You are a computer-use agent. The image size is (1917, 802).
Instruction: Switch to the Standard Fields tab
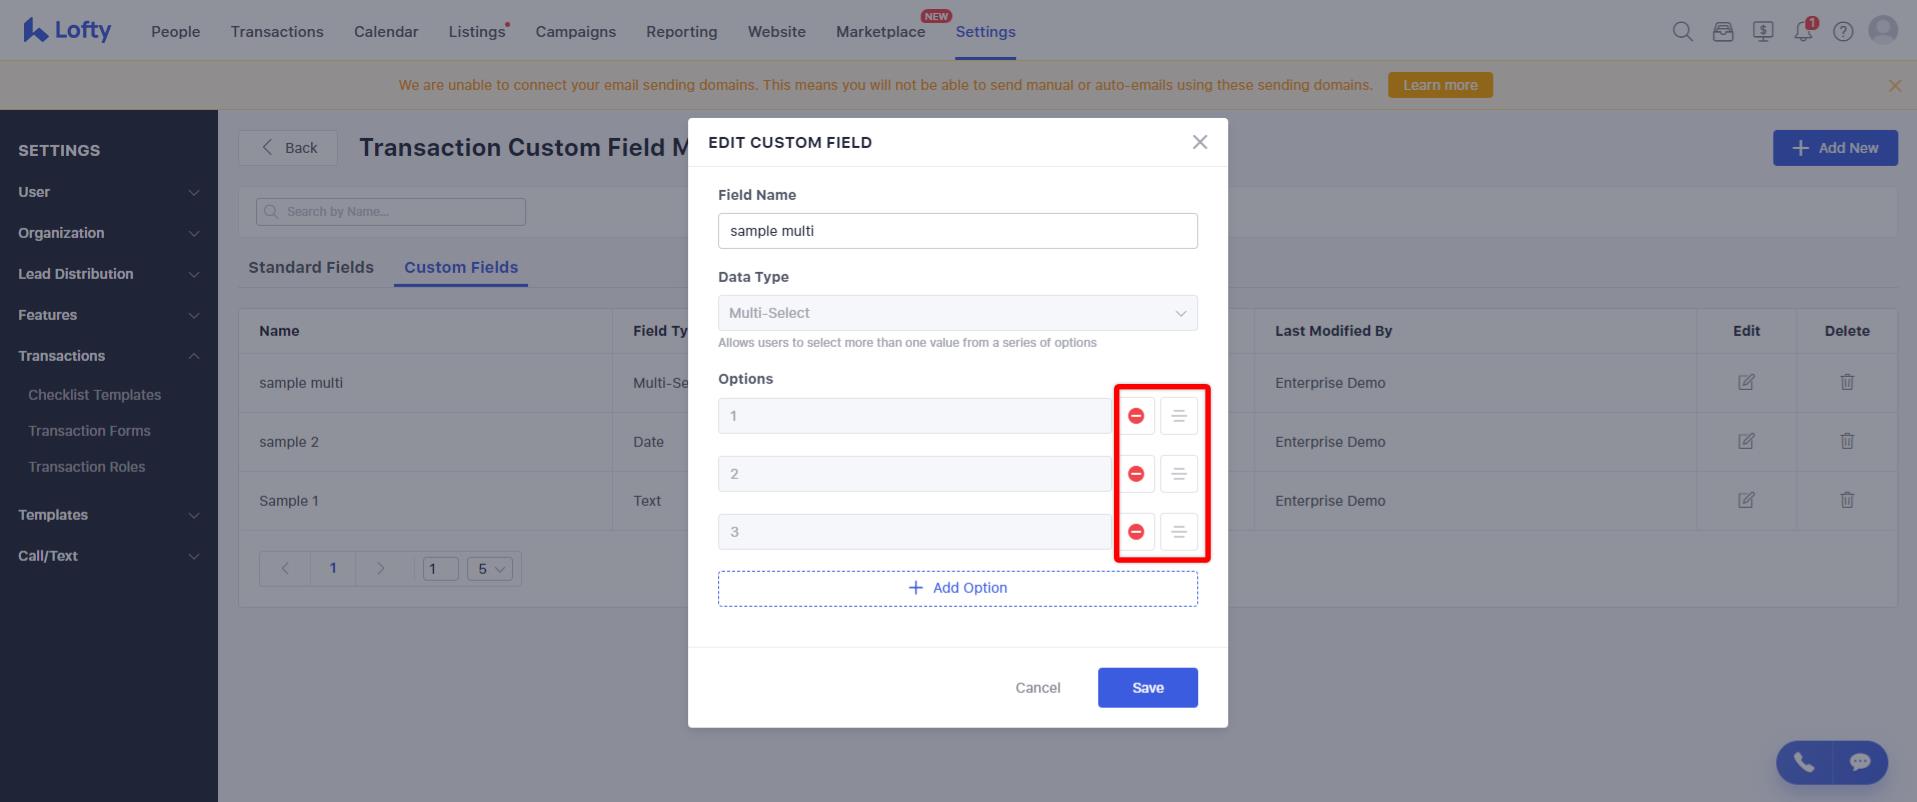pyautogui.click(x=311, y=267)
